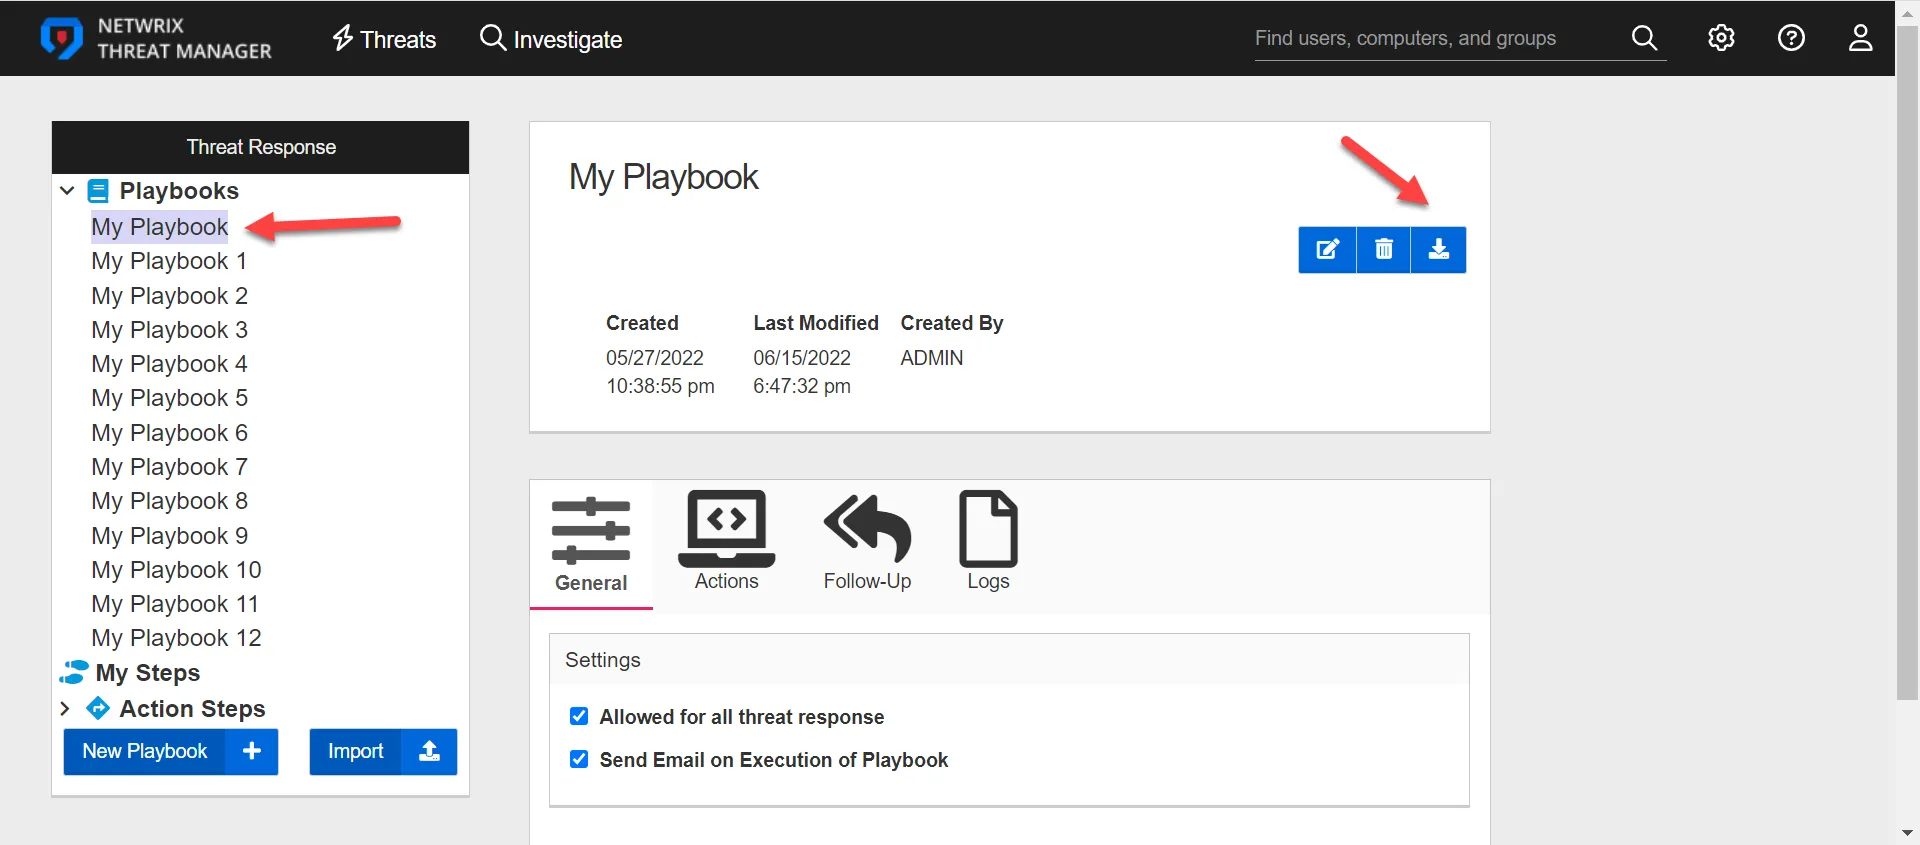Click the Last Modified date 06/15/2022
The height and width of the screenshot is (845, 1920).
point(802,358)
